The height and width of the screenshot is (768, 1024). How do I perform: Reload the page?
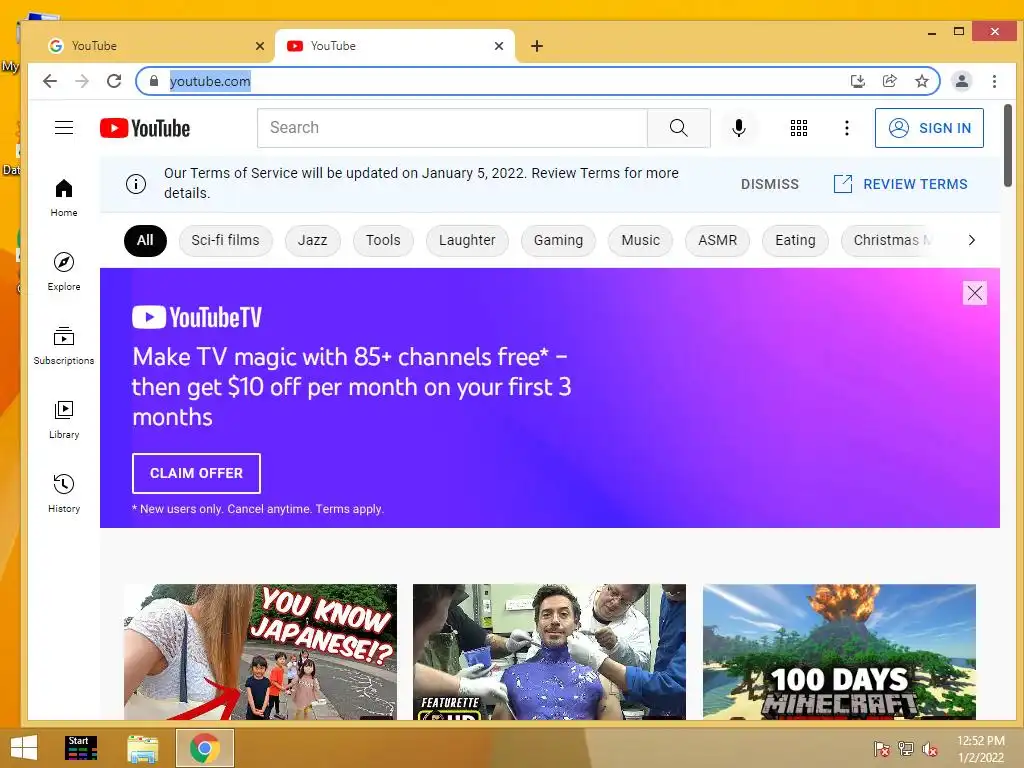click(114, 81)
